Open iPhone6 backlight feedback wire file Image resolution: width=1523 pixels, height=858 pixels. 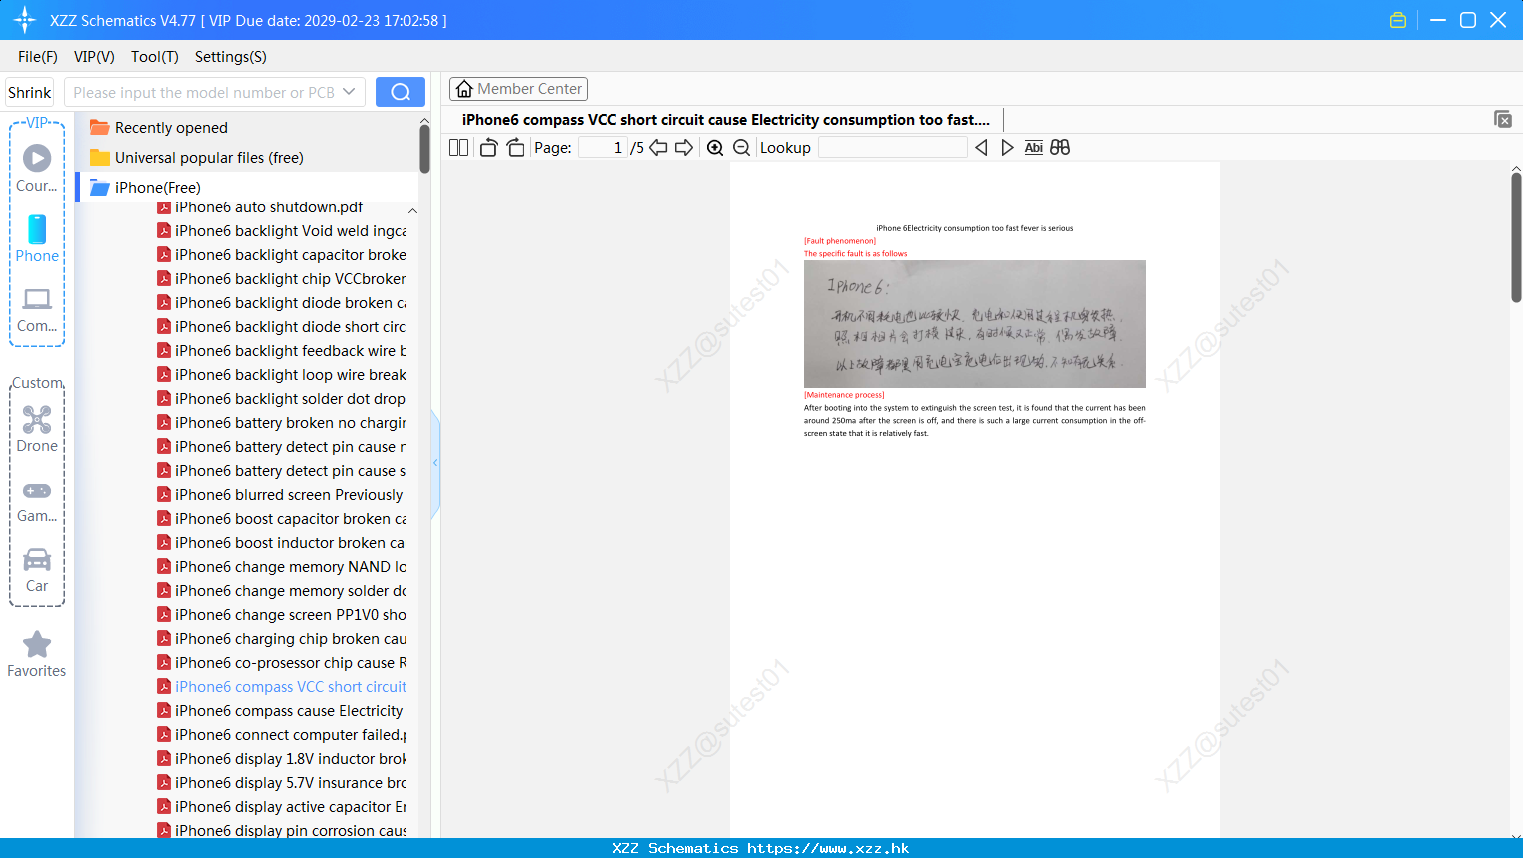point(282,351)
